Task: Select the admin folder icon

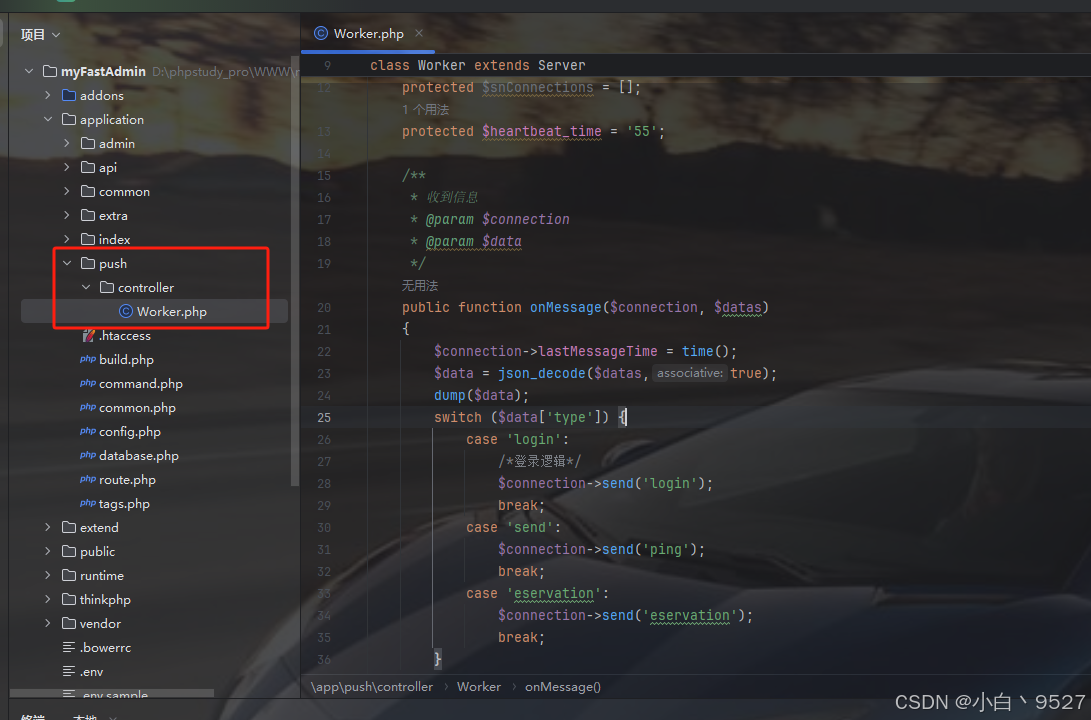Action: pos(88,143)
